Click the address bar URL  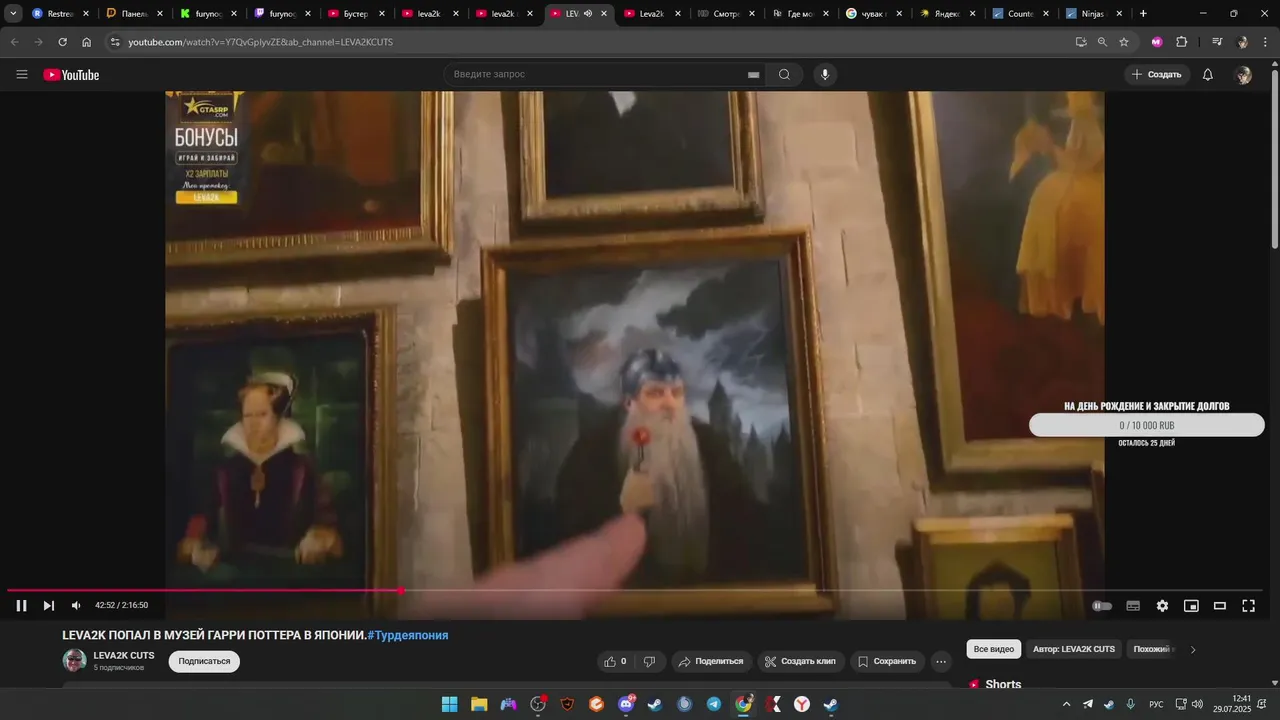pyautogui.click(x=260, y=42)
